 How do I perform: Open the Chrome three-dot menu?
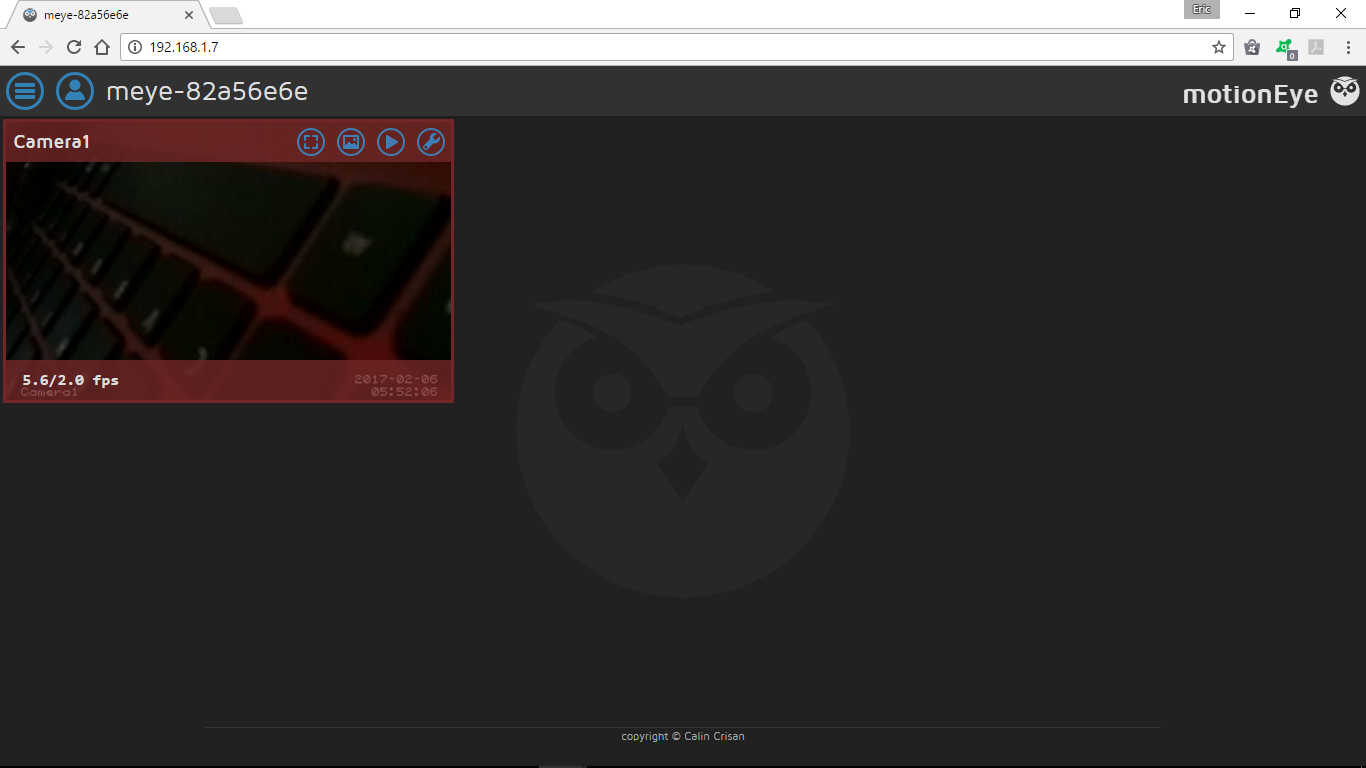[x=1350, y=46]
